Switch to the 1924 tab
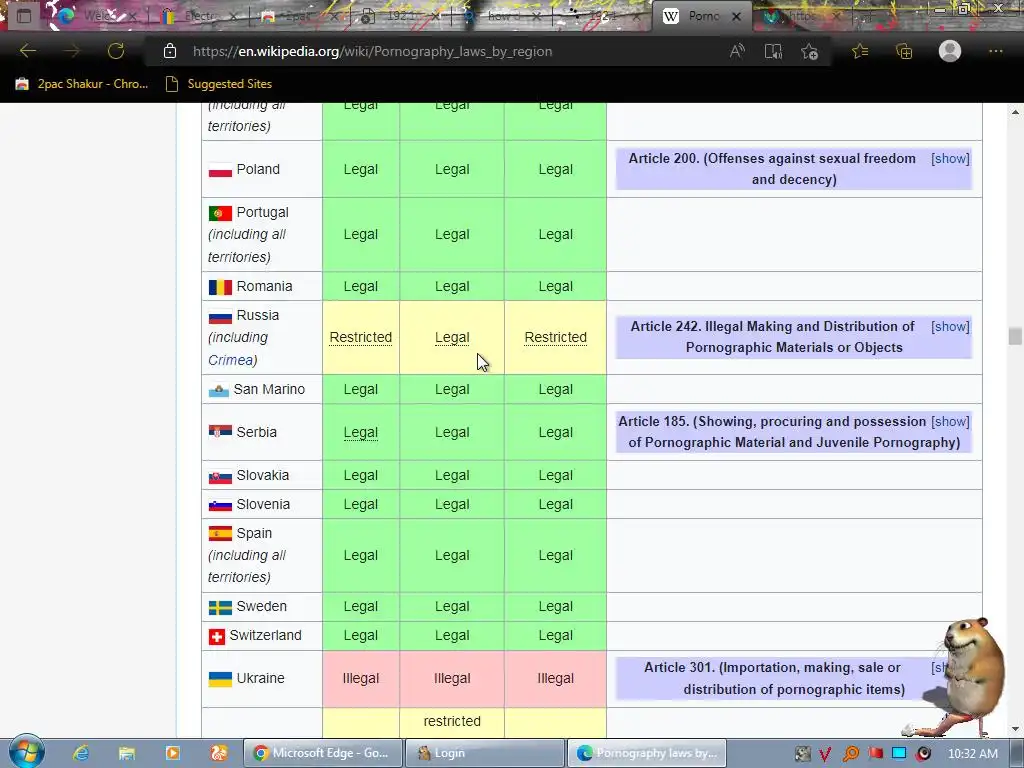 (x=601, y=16)
